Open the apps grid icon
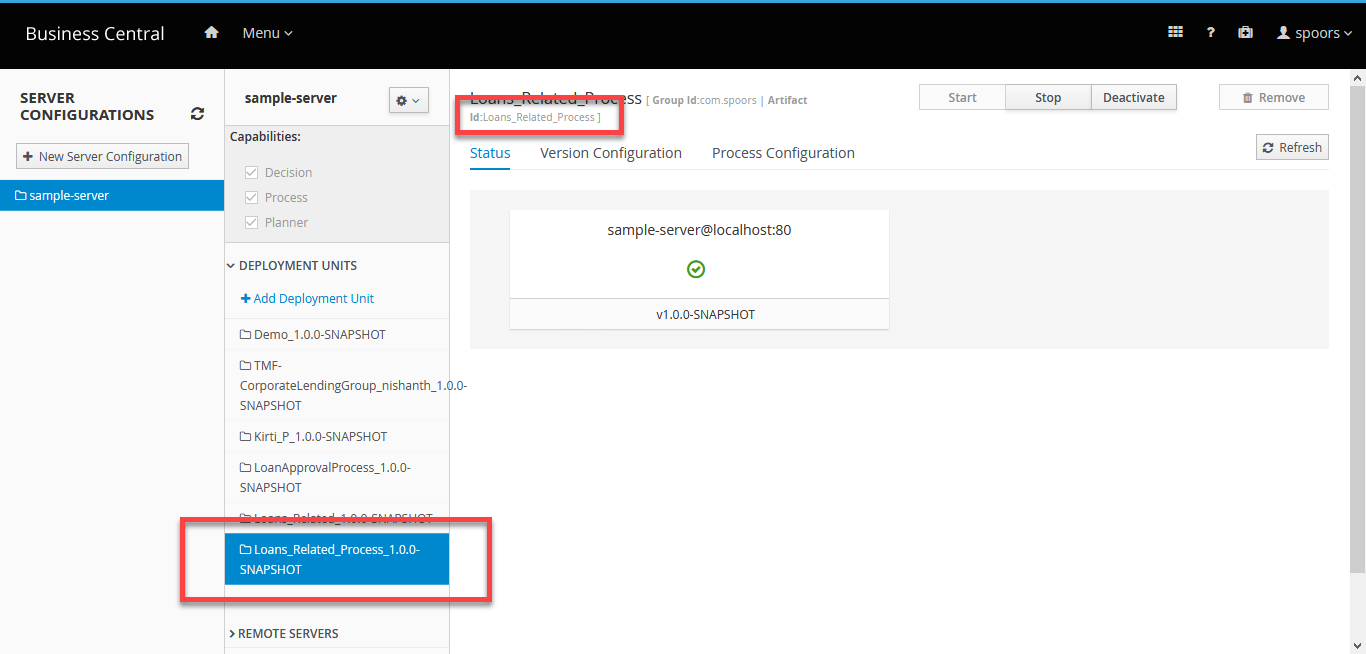 [x=1175, y=33]
